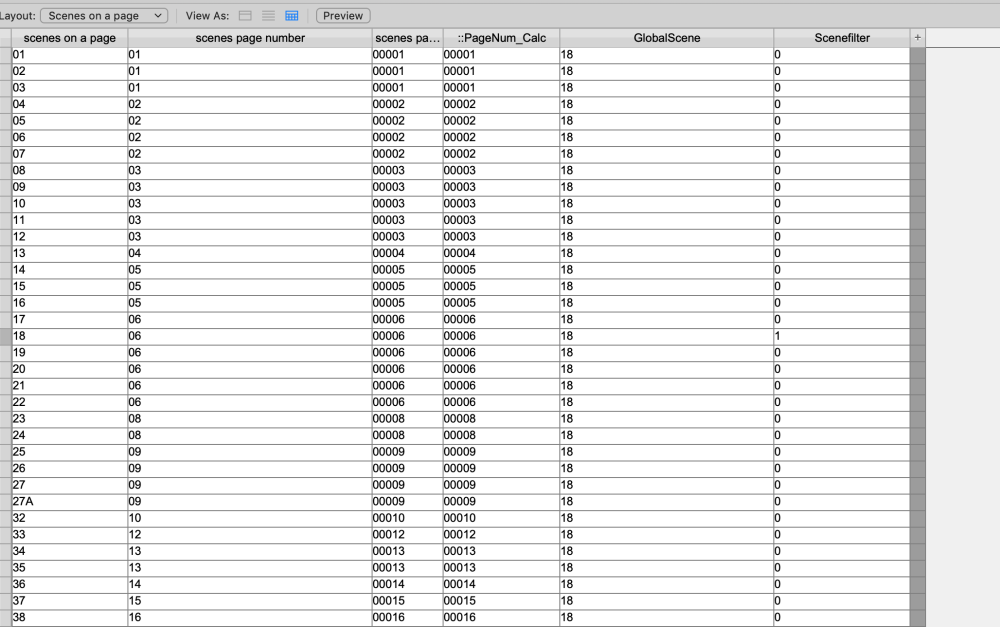Click the GlobalScene column header

[665, 38]
